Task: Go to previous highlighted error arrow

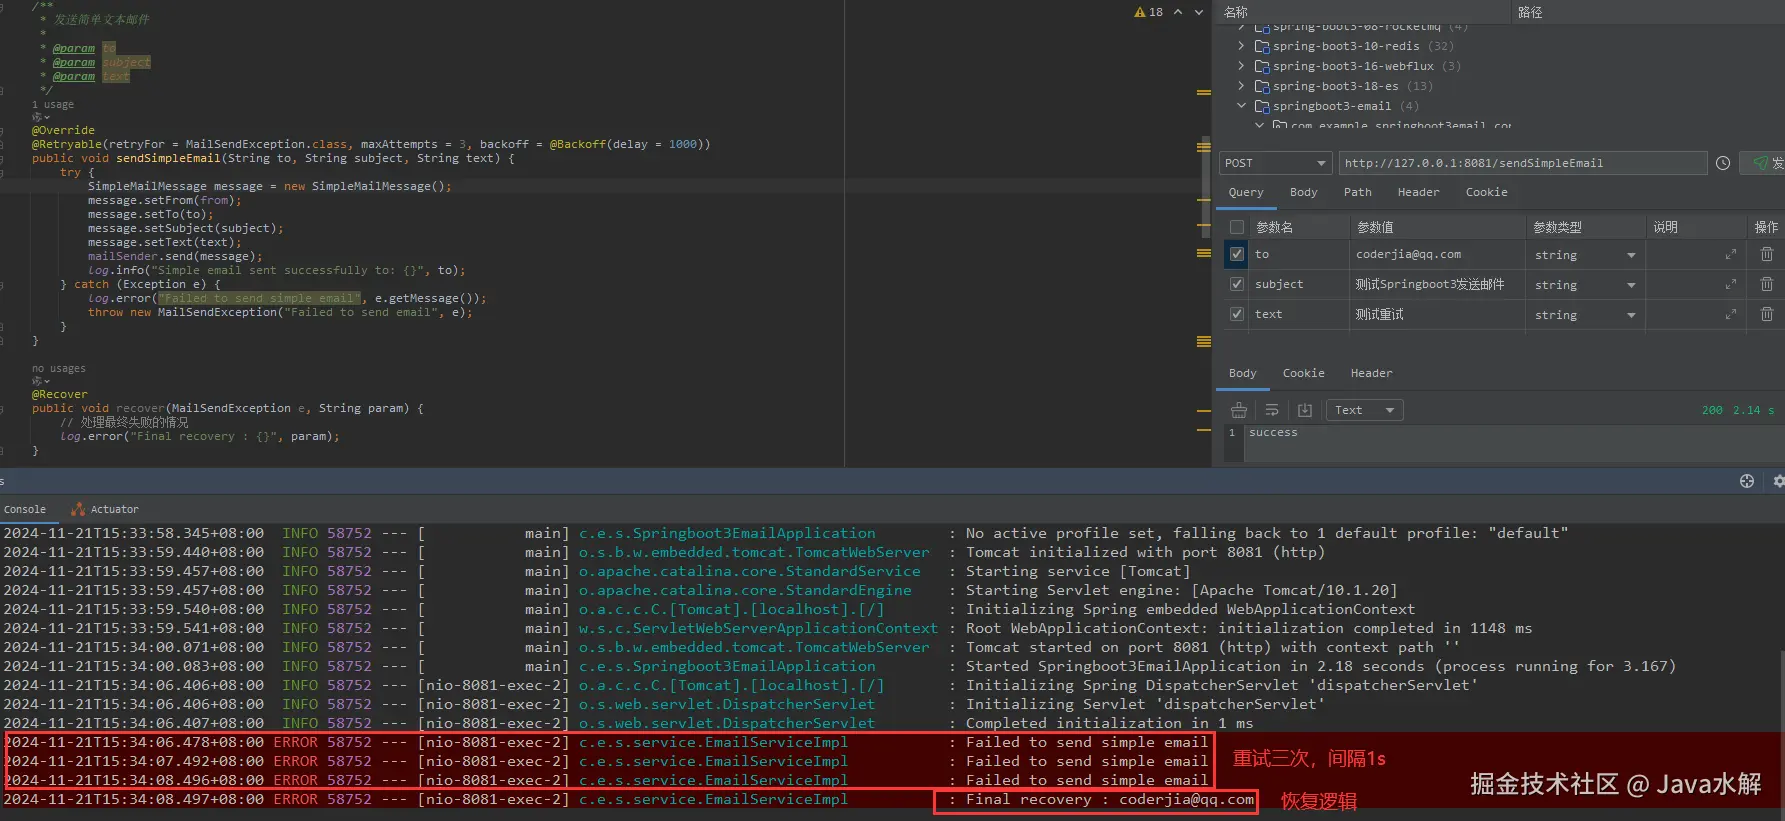Action: (x=1178, y=12)
